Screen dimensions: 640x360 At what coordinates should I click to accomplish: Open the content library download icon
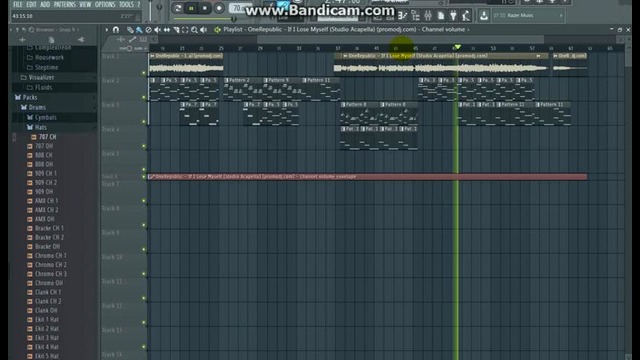point(484,16)
